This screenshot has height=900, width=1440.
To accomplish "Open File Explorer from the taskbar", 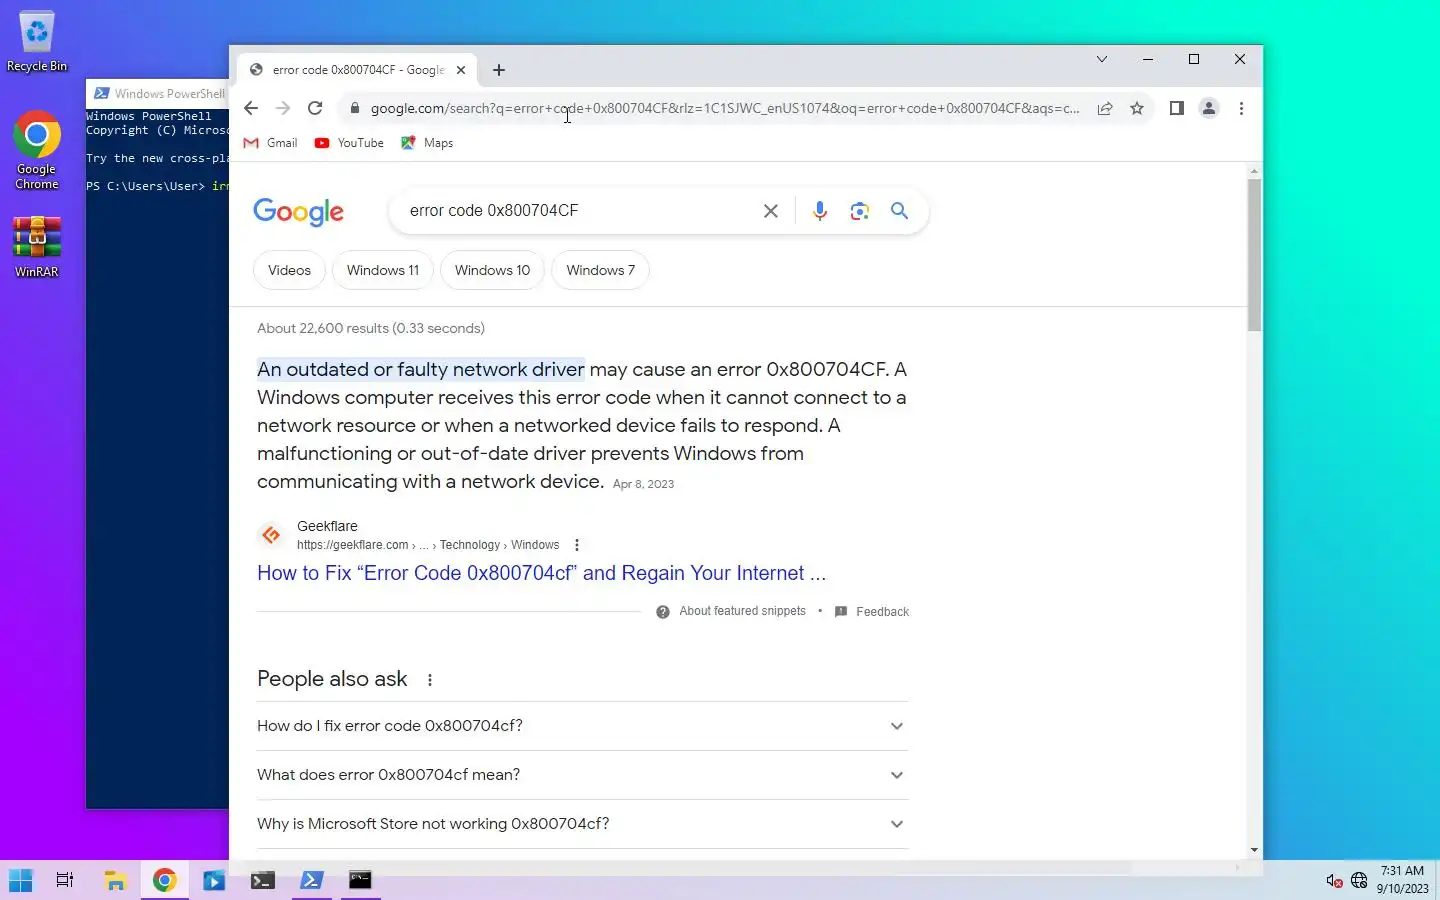I will [115, 880].
